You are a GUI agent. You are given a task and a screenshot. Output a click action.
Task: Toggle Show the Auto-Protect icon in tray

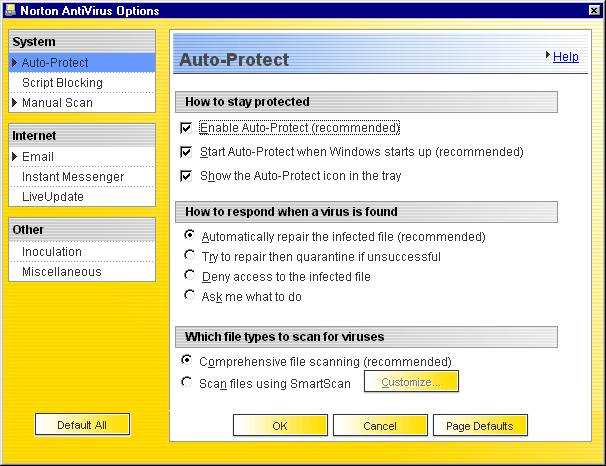(186, 176)
